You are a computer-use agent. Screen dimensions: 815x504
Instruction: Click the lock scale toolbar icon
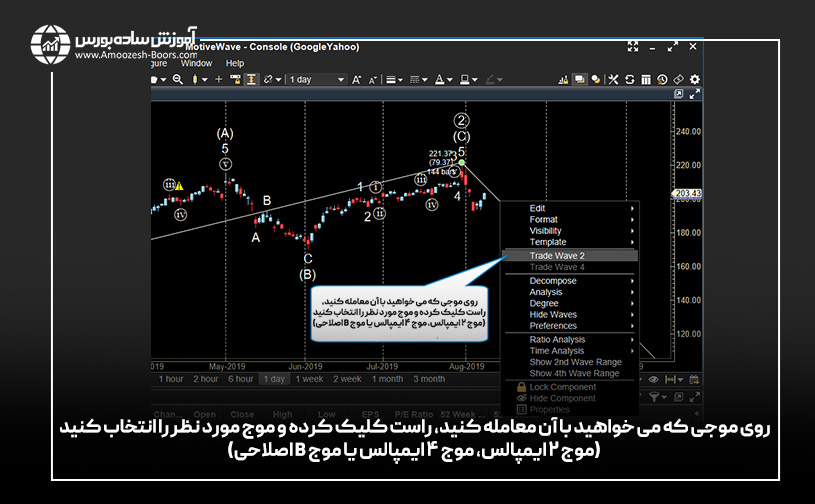235,79
